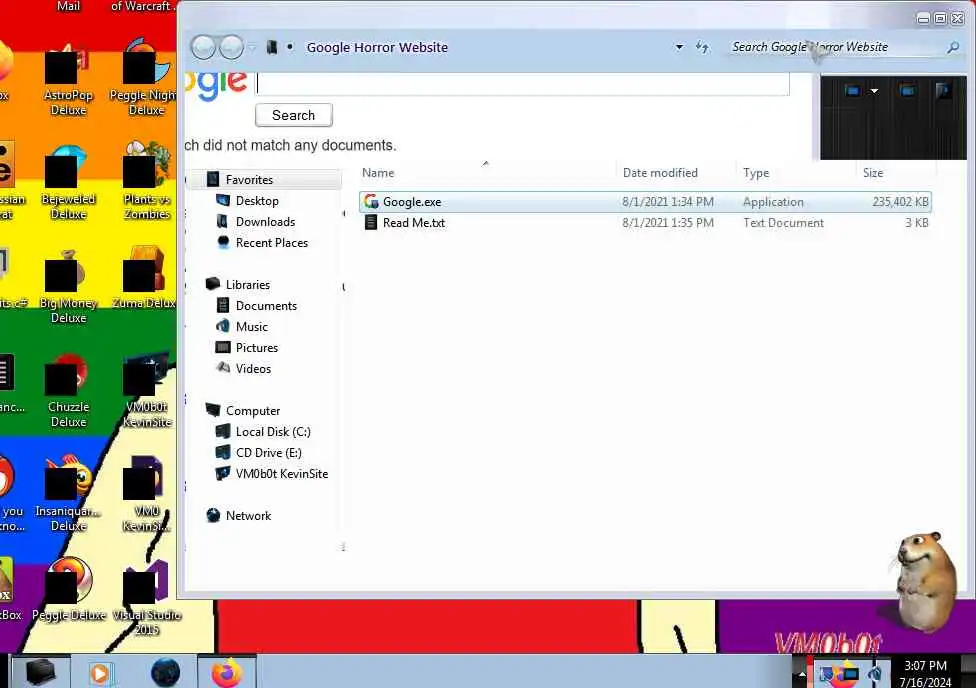Image resolution: width=976 pixels, height=688 pixels.
Task: Click the Text Document type cell
Action: (783, 223)
